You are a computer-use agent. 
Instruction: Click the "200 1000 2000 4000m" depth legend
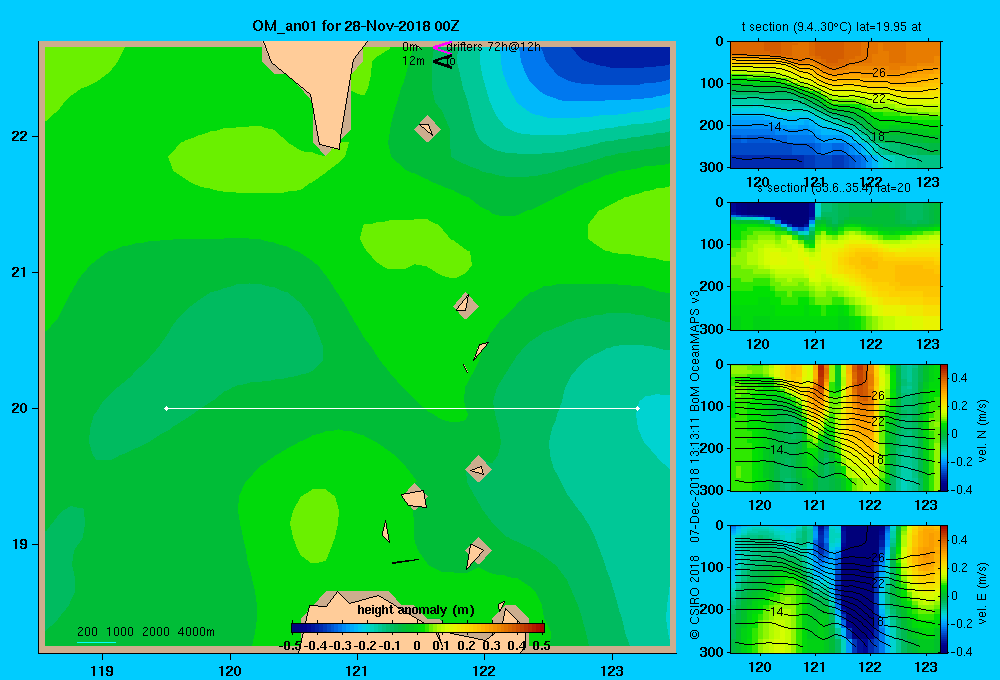coord(145,632)
